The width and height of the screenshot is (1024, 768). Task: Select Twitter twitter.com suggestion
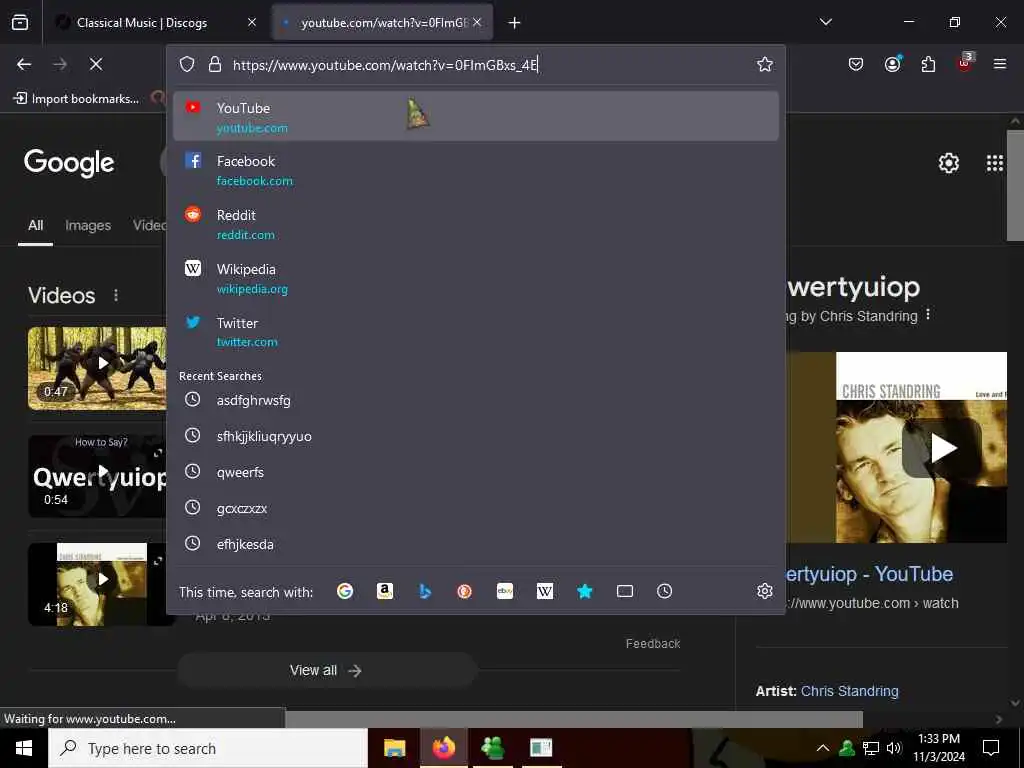(x=475, y=332)
